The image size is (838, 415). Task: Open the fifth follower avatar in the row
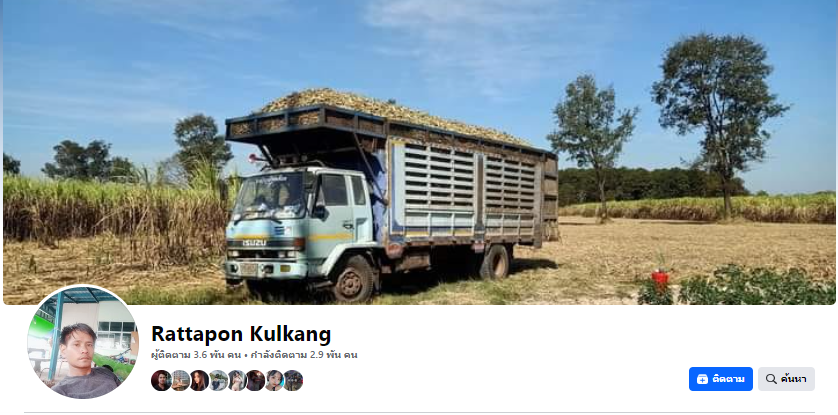point(236,381)
